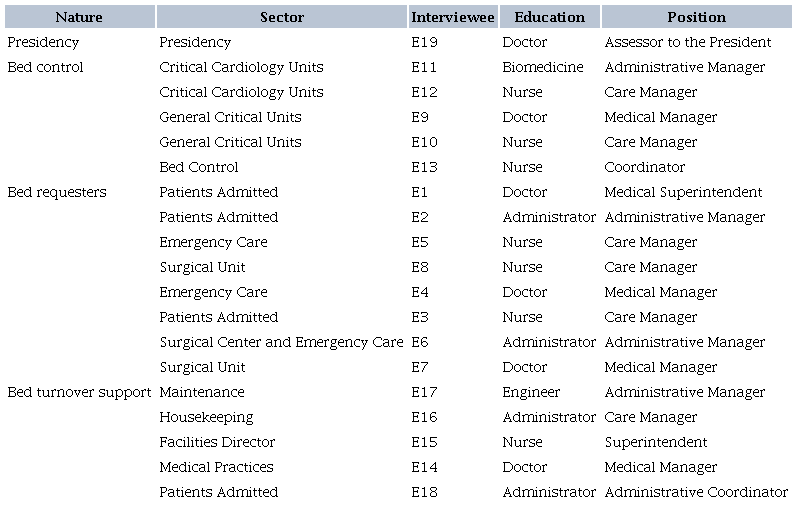
Task: Select the Bed turnover support cell
Action: pyautogui.click(x=79, y=392)
